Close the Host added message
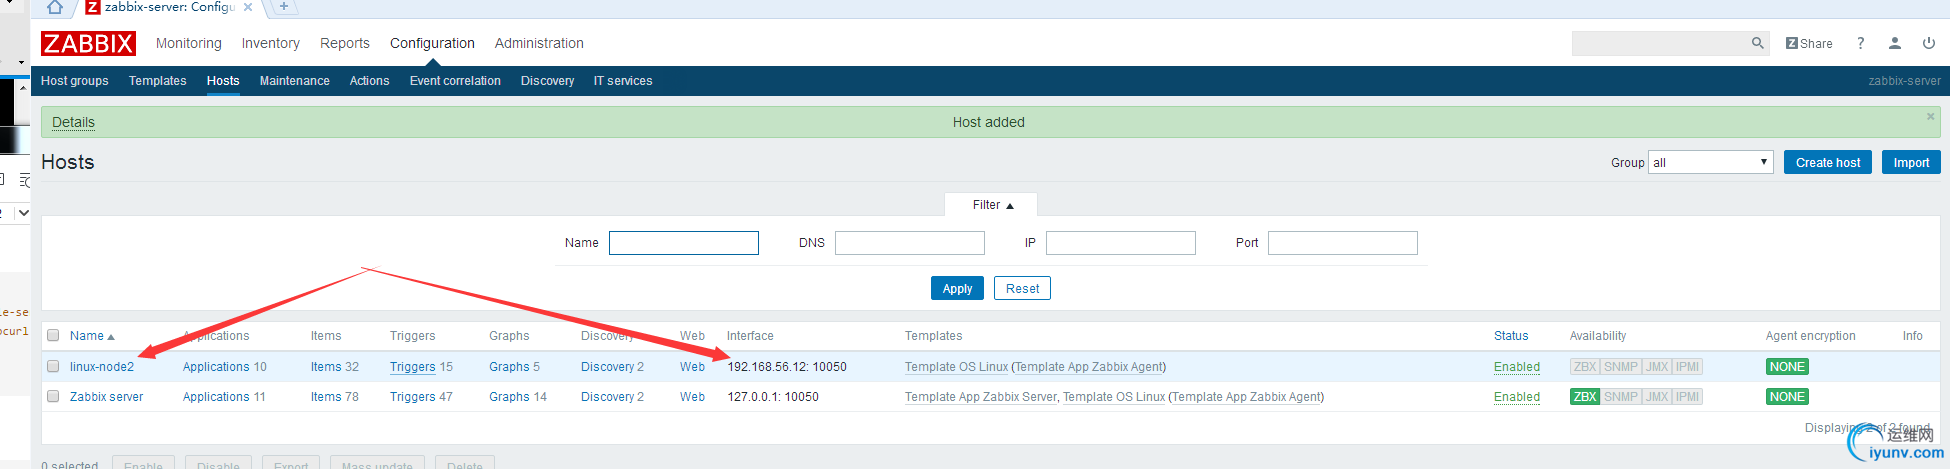Viewport: 1950px width, 469px height. pyautogui.click(x=1930, y=116)
